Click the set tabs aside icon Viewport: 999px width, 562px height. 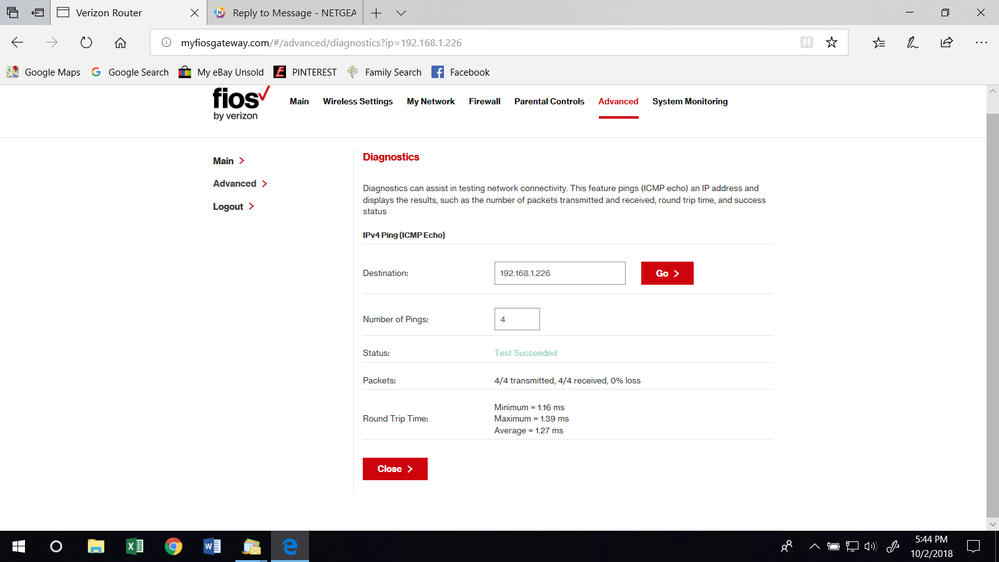click(38, 13)
